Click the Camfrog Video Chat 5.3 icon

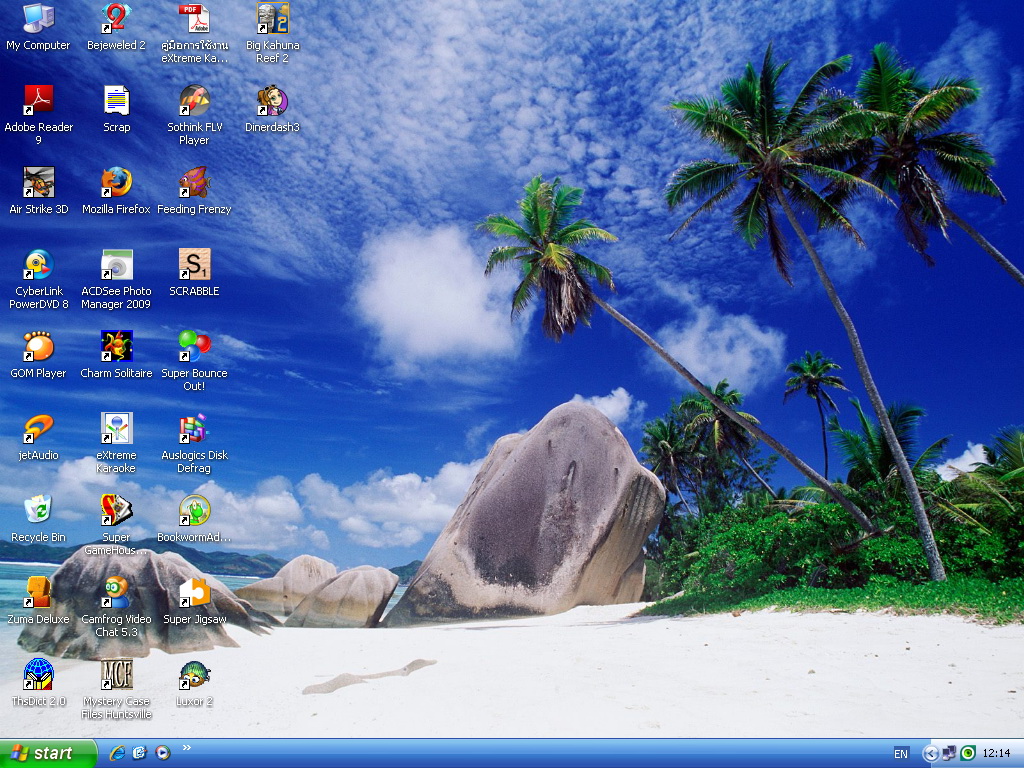(x=116, y=592)
